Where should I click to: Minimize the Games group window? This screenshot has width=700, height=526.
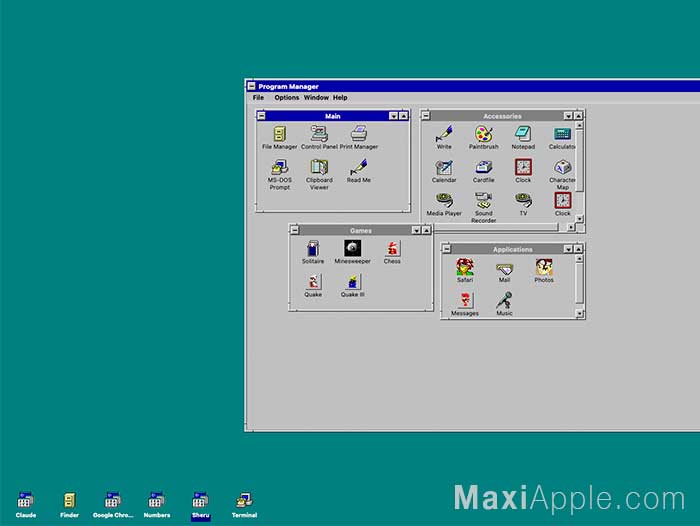[x=416, y=230]
